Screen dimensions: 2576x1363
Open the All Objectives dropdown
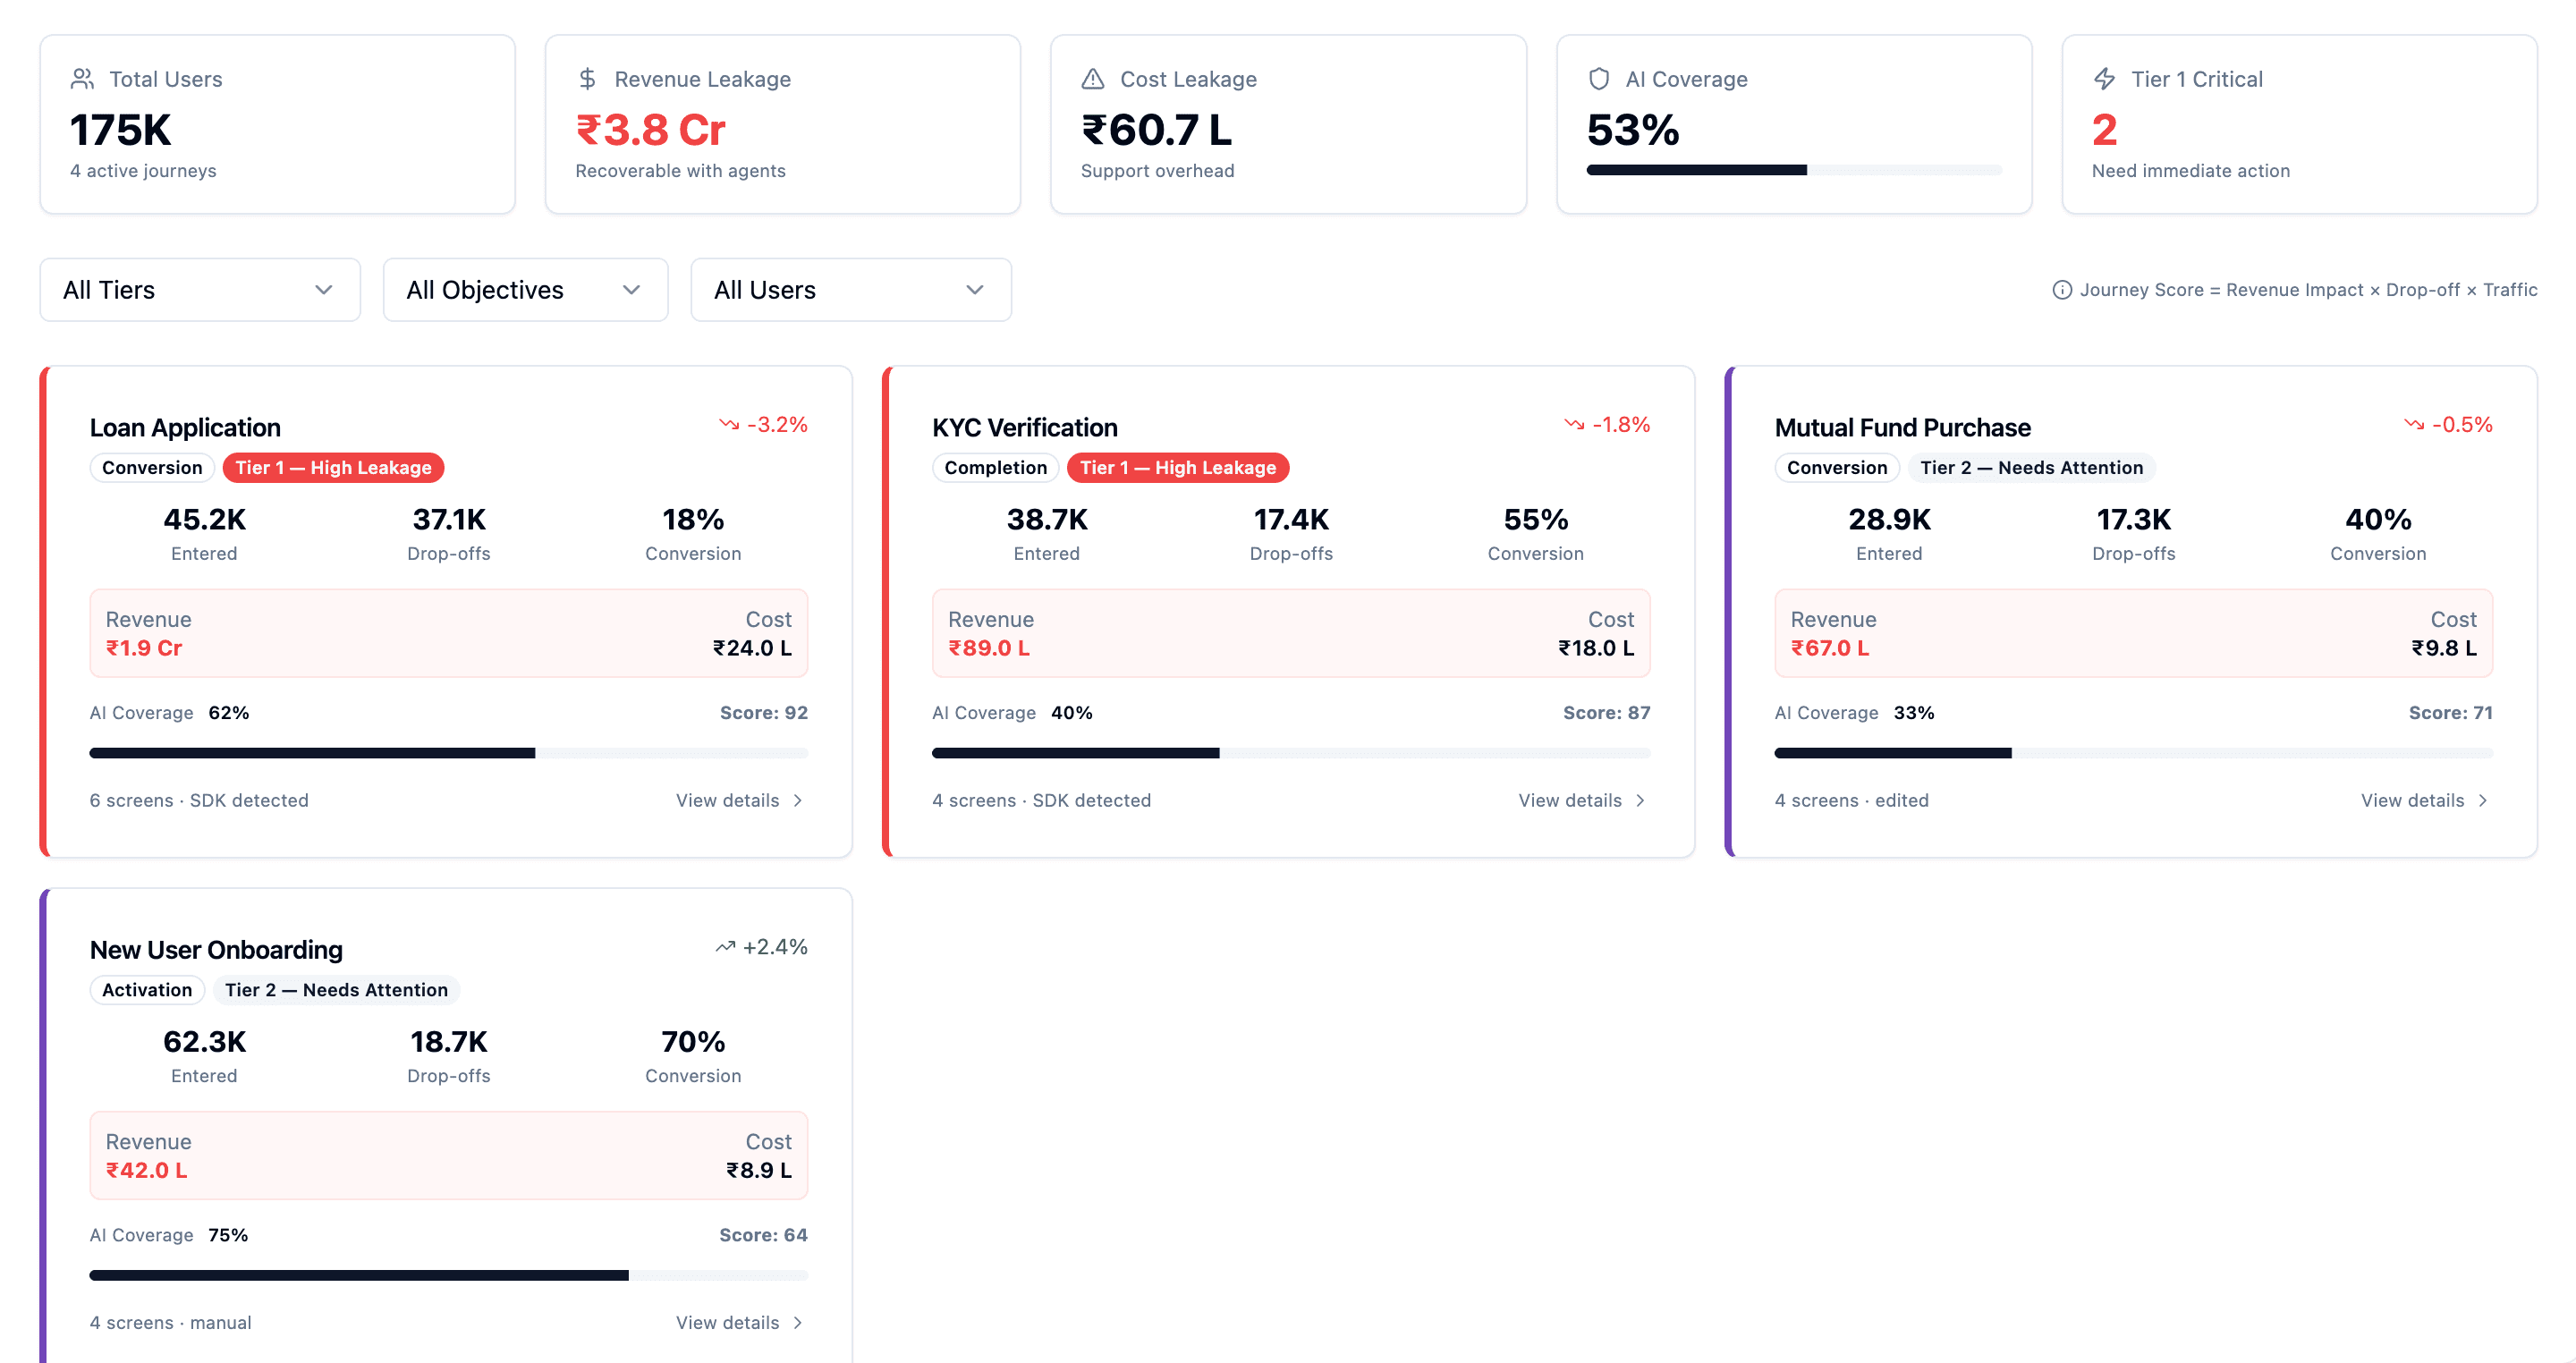click(524, 289)
